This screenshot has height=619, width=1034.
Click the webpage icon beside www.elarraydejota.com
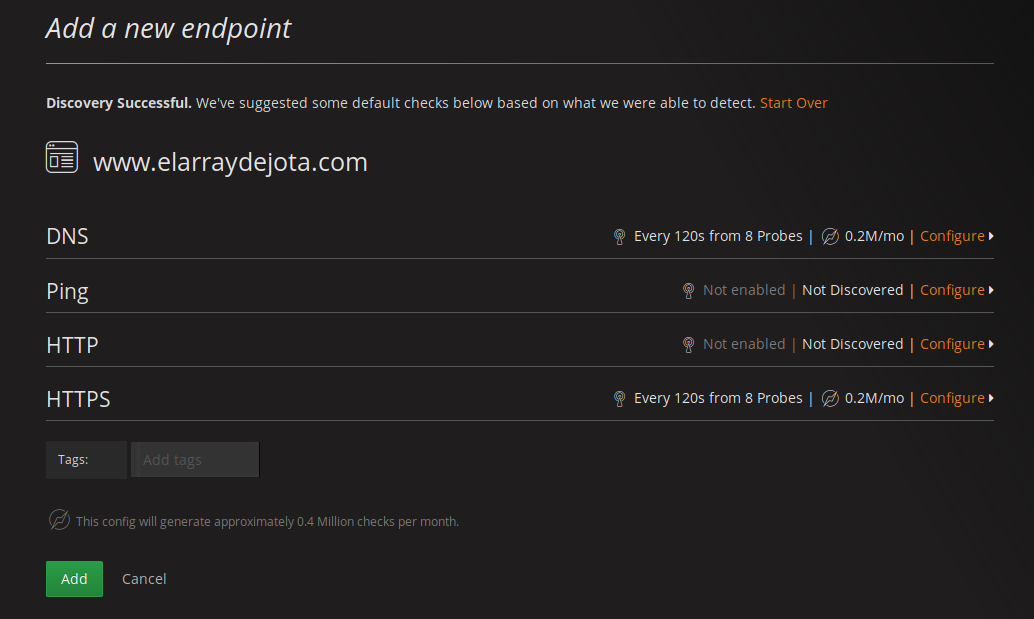[62, 158]
